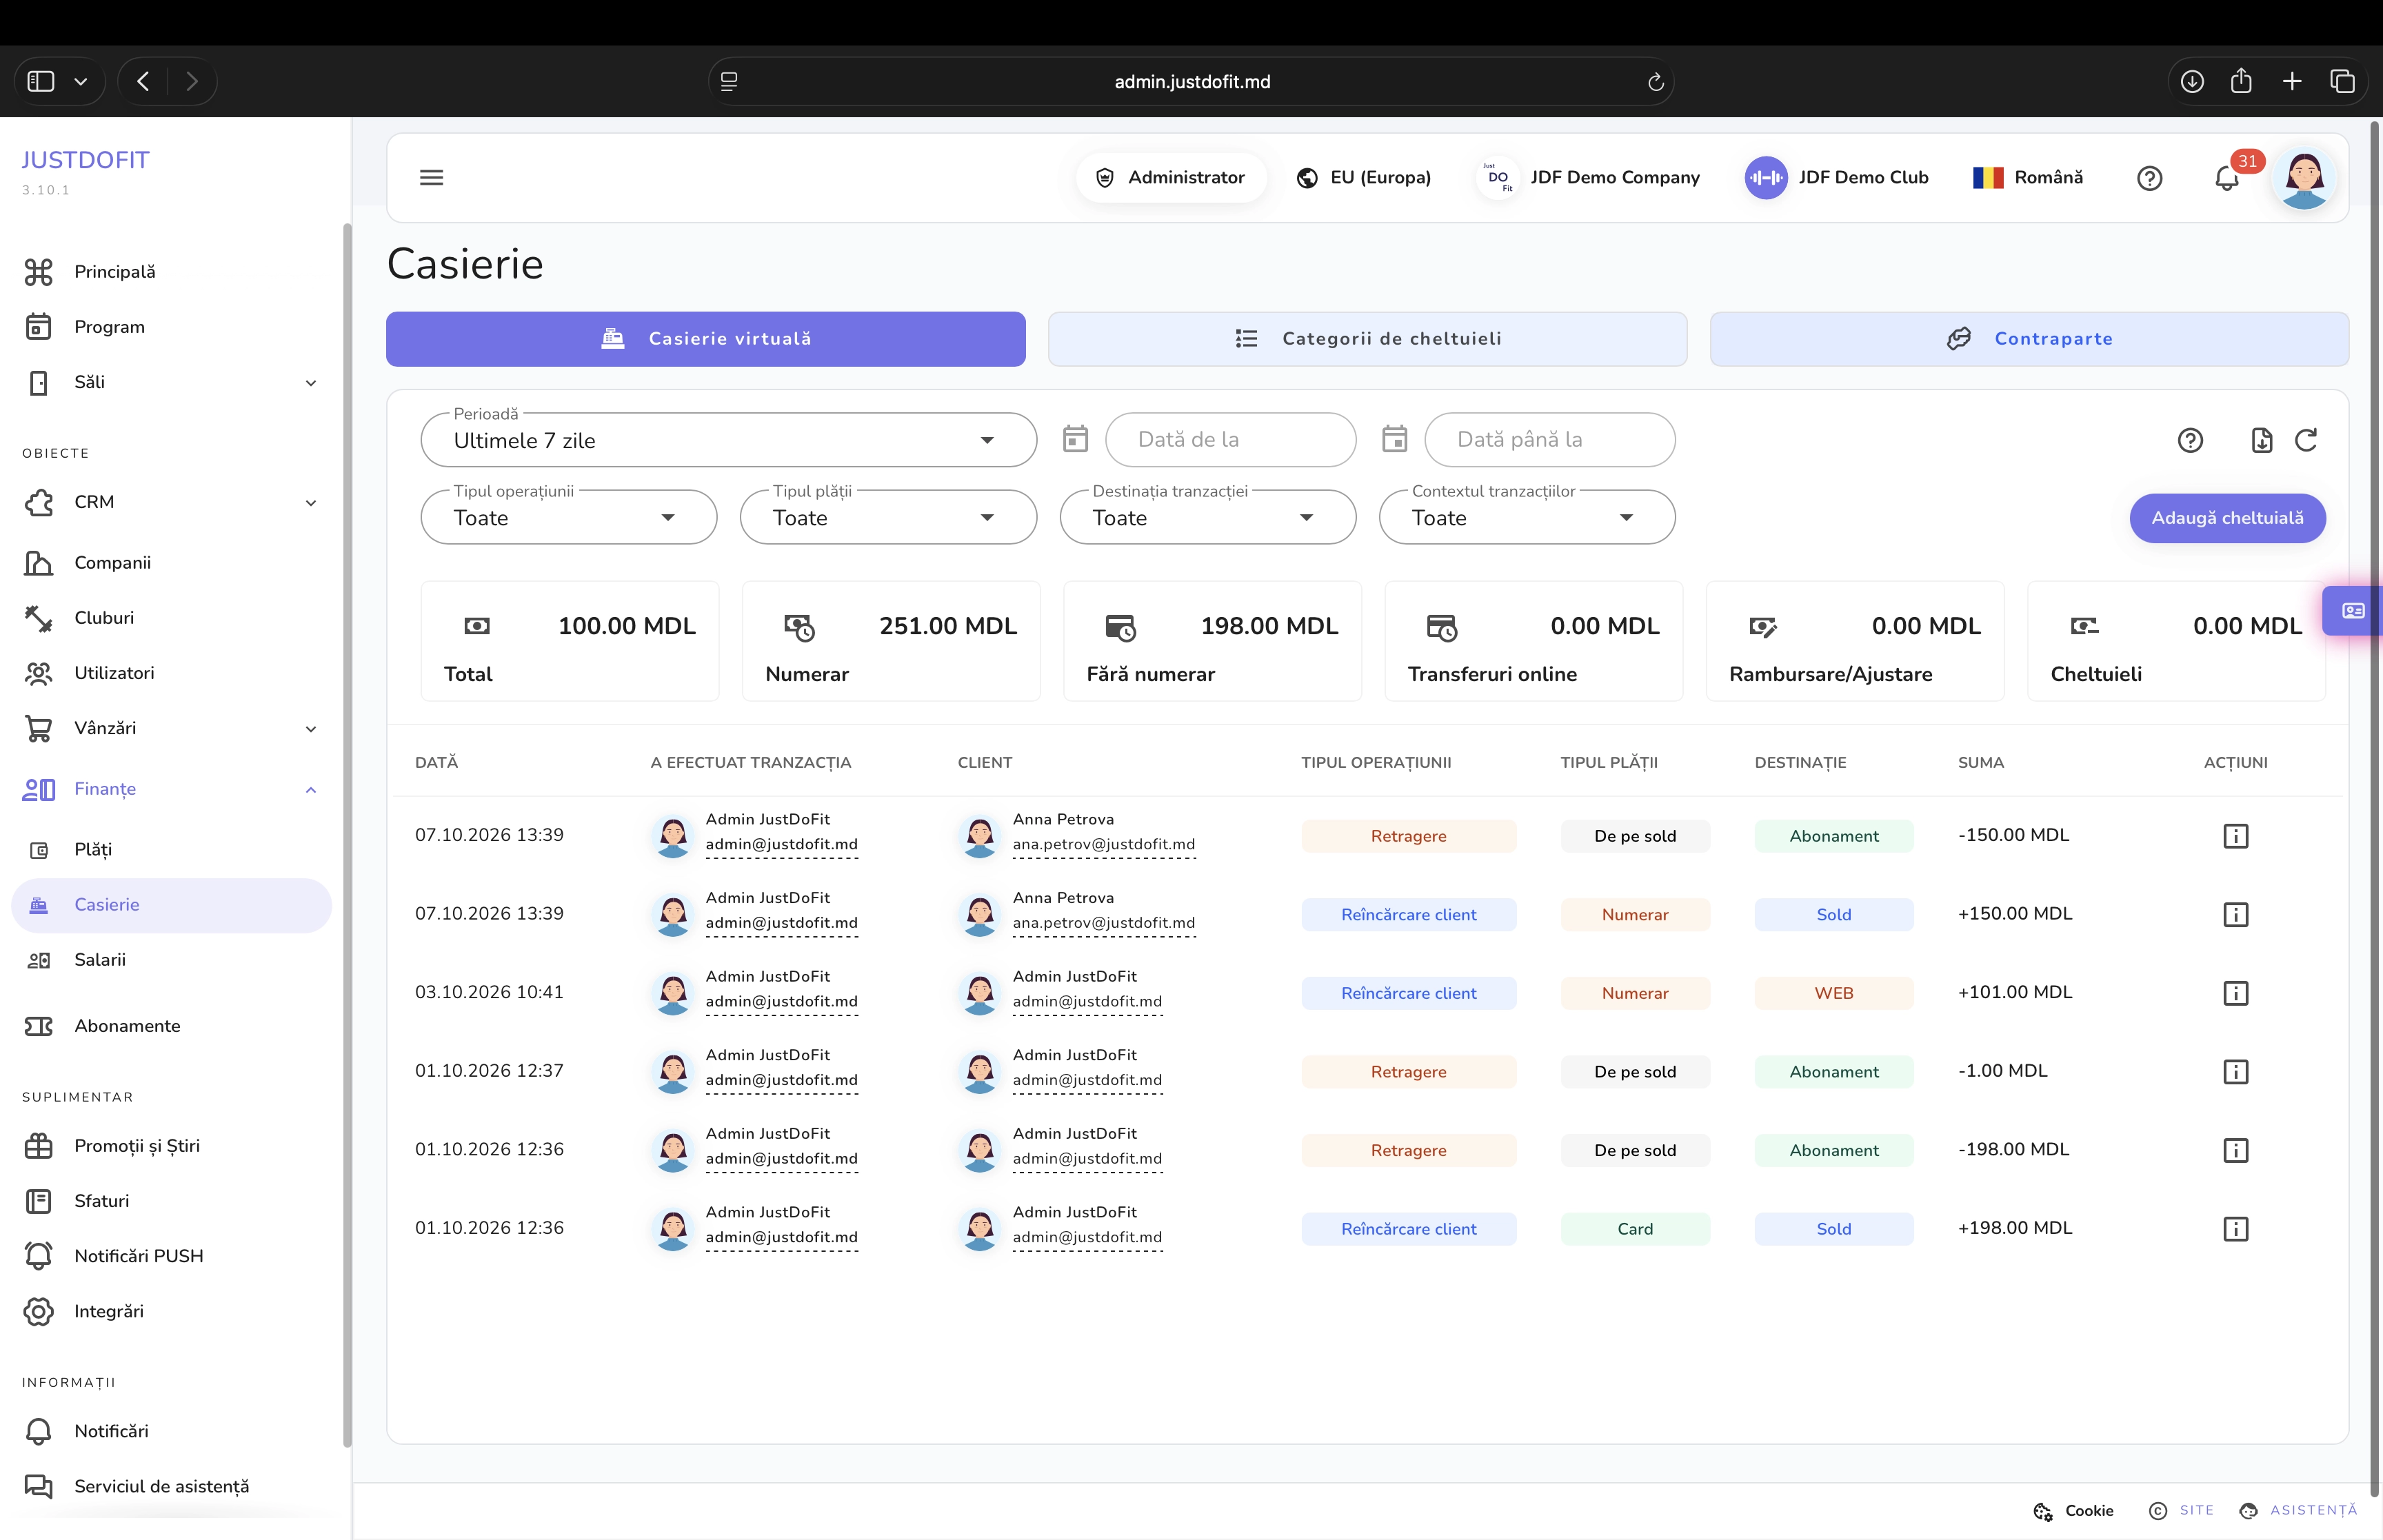
Task: Open the Tipul plății dropdown
Action: point(888,517)
